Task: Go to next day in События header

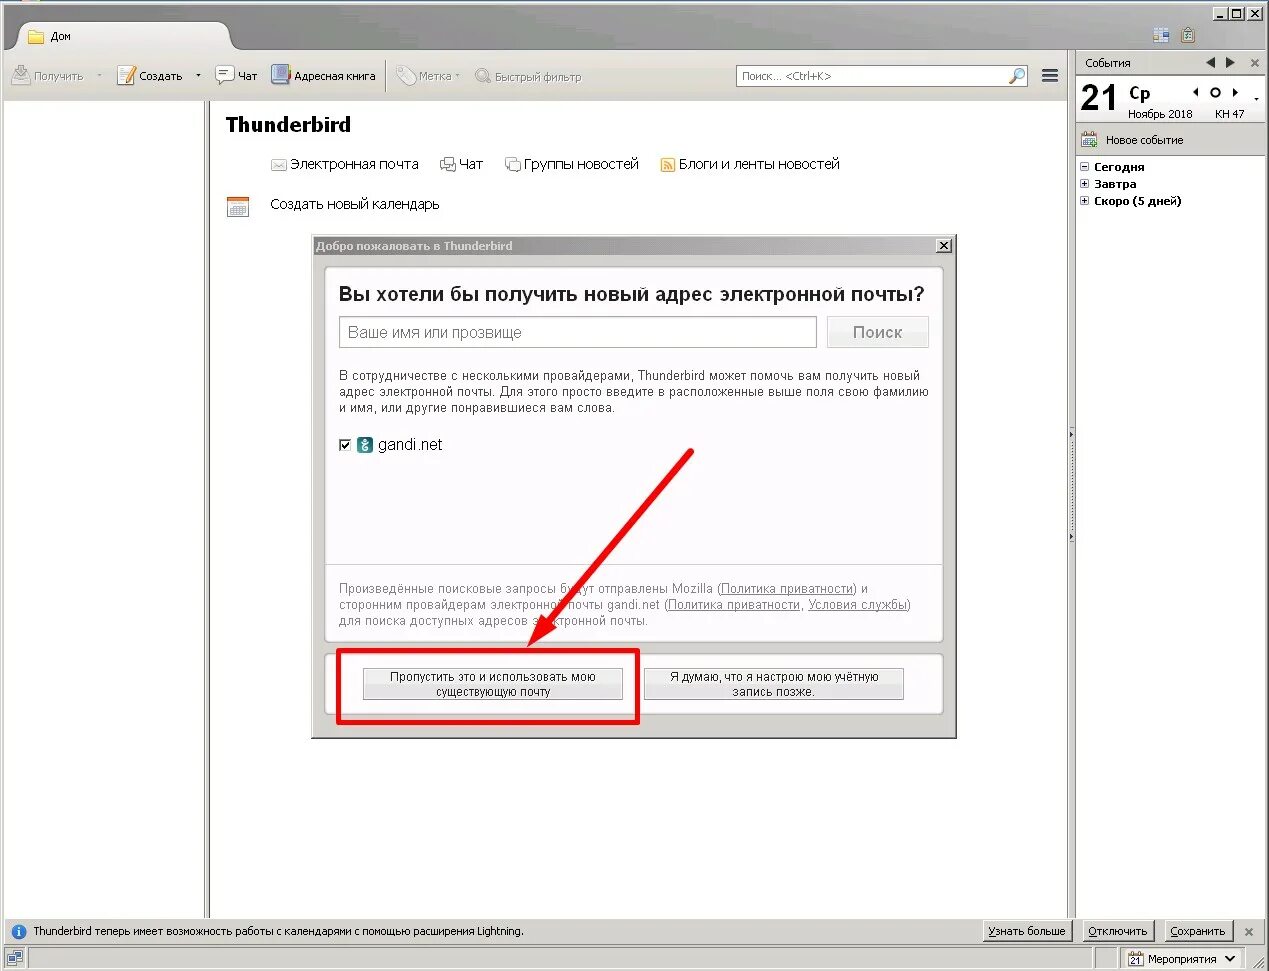Action: (1230, 62)
